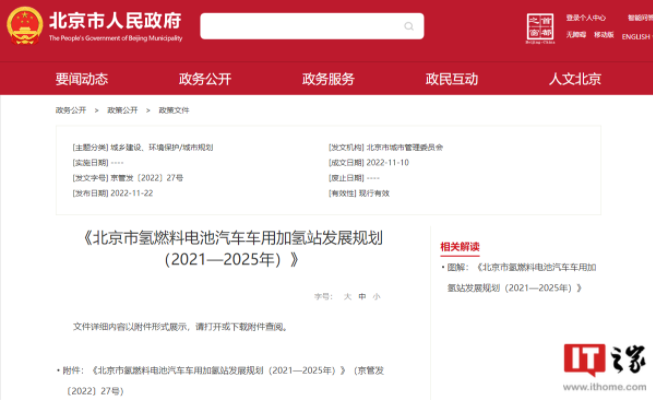Click the national emblem logo
The height and width of the screenshot is (410, 653).
[x=22, y=26]
